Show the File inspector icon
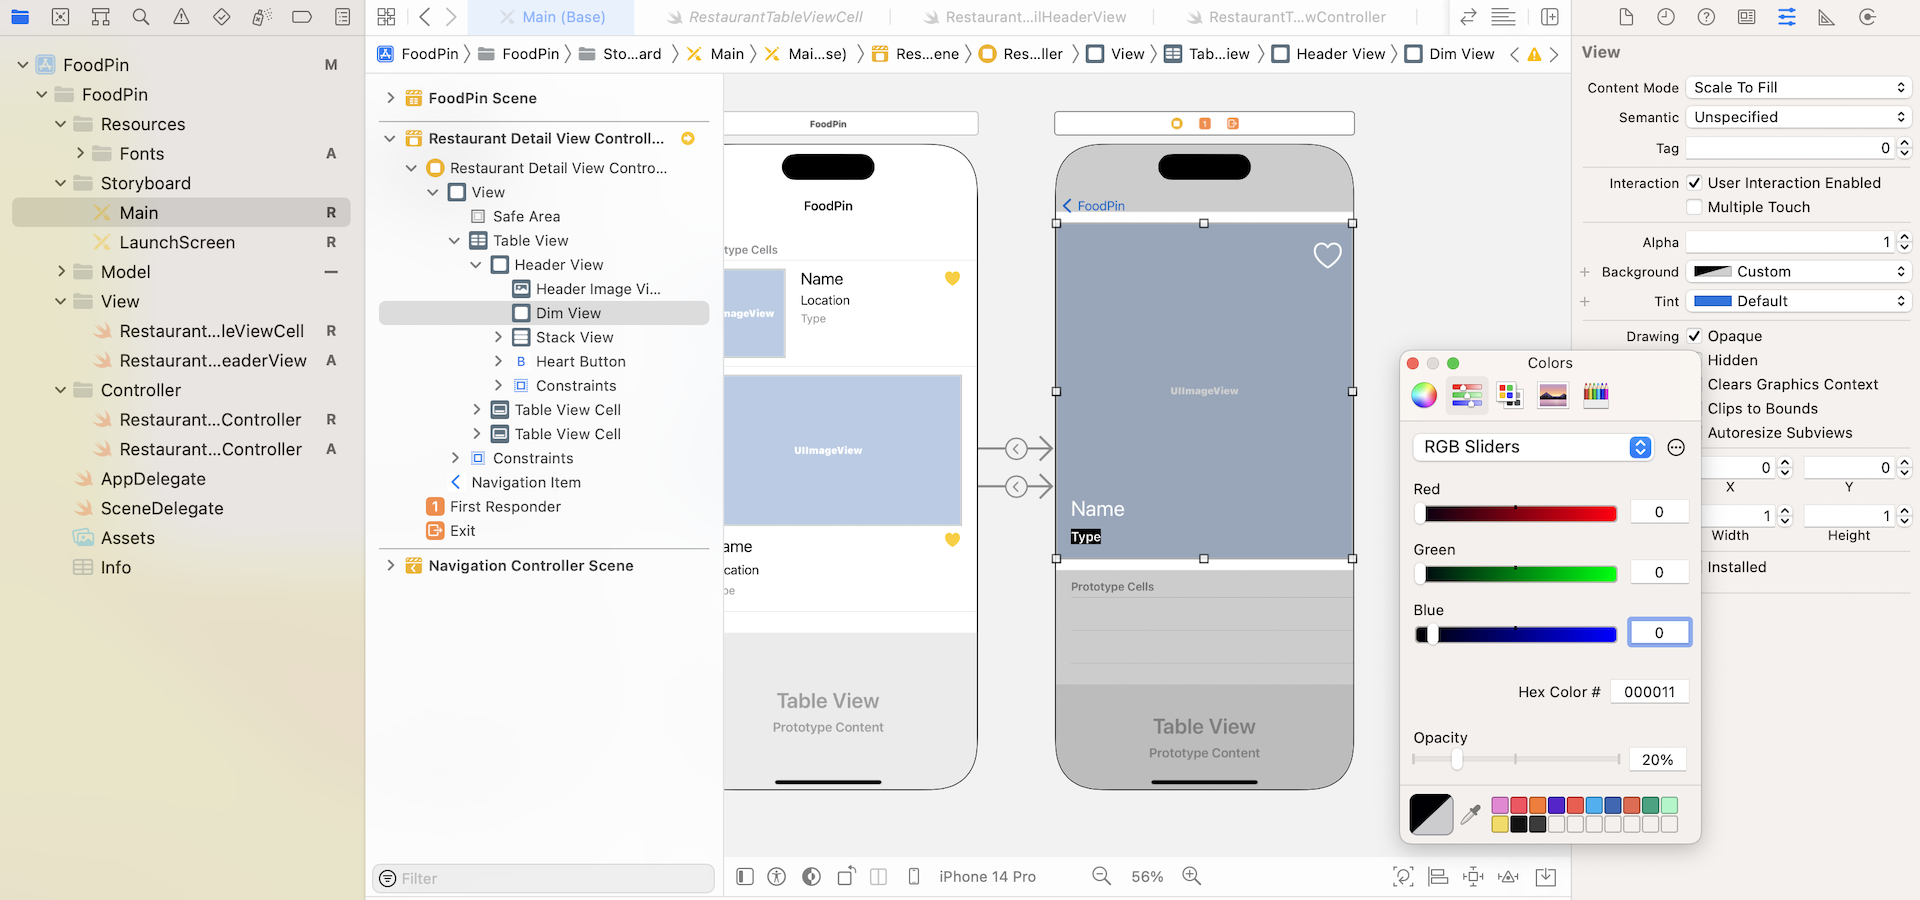Image resolution: width=1920 pixels, height=900 pixels. 1626,17
